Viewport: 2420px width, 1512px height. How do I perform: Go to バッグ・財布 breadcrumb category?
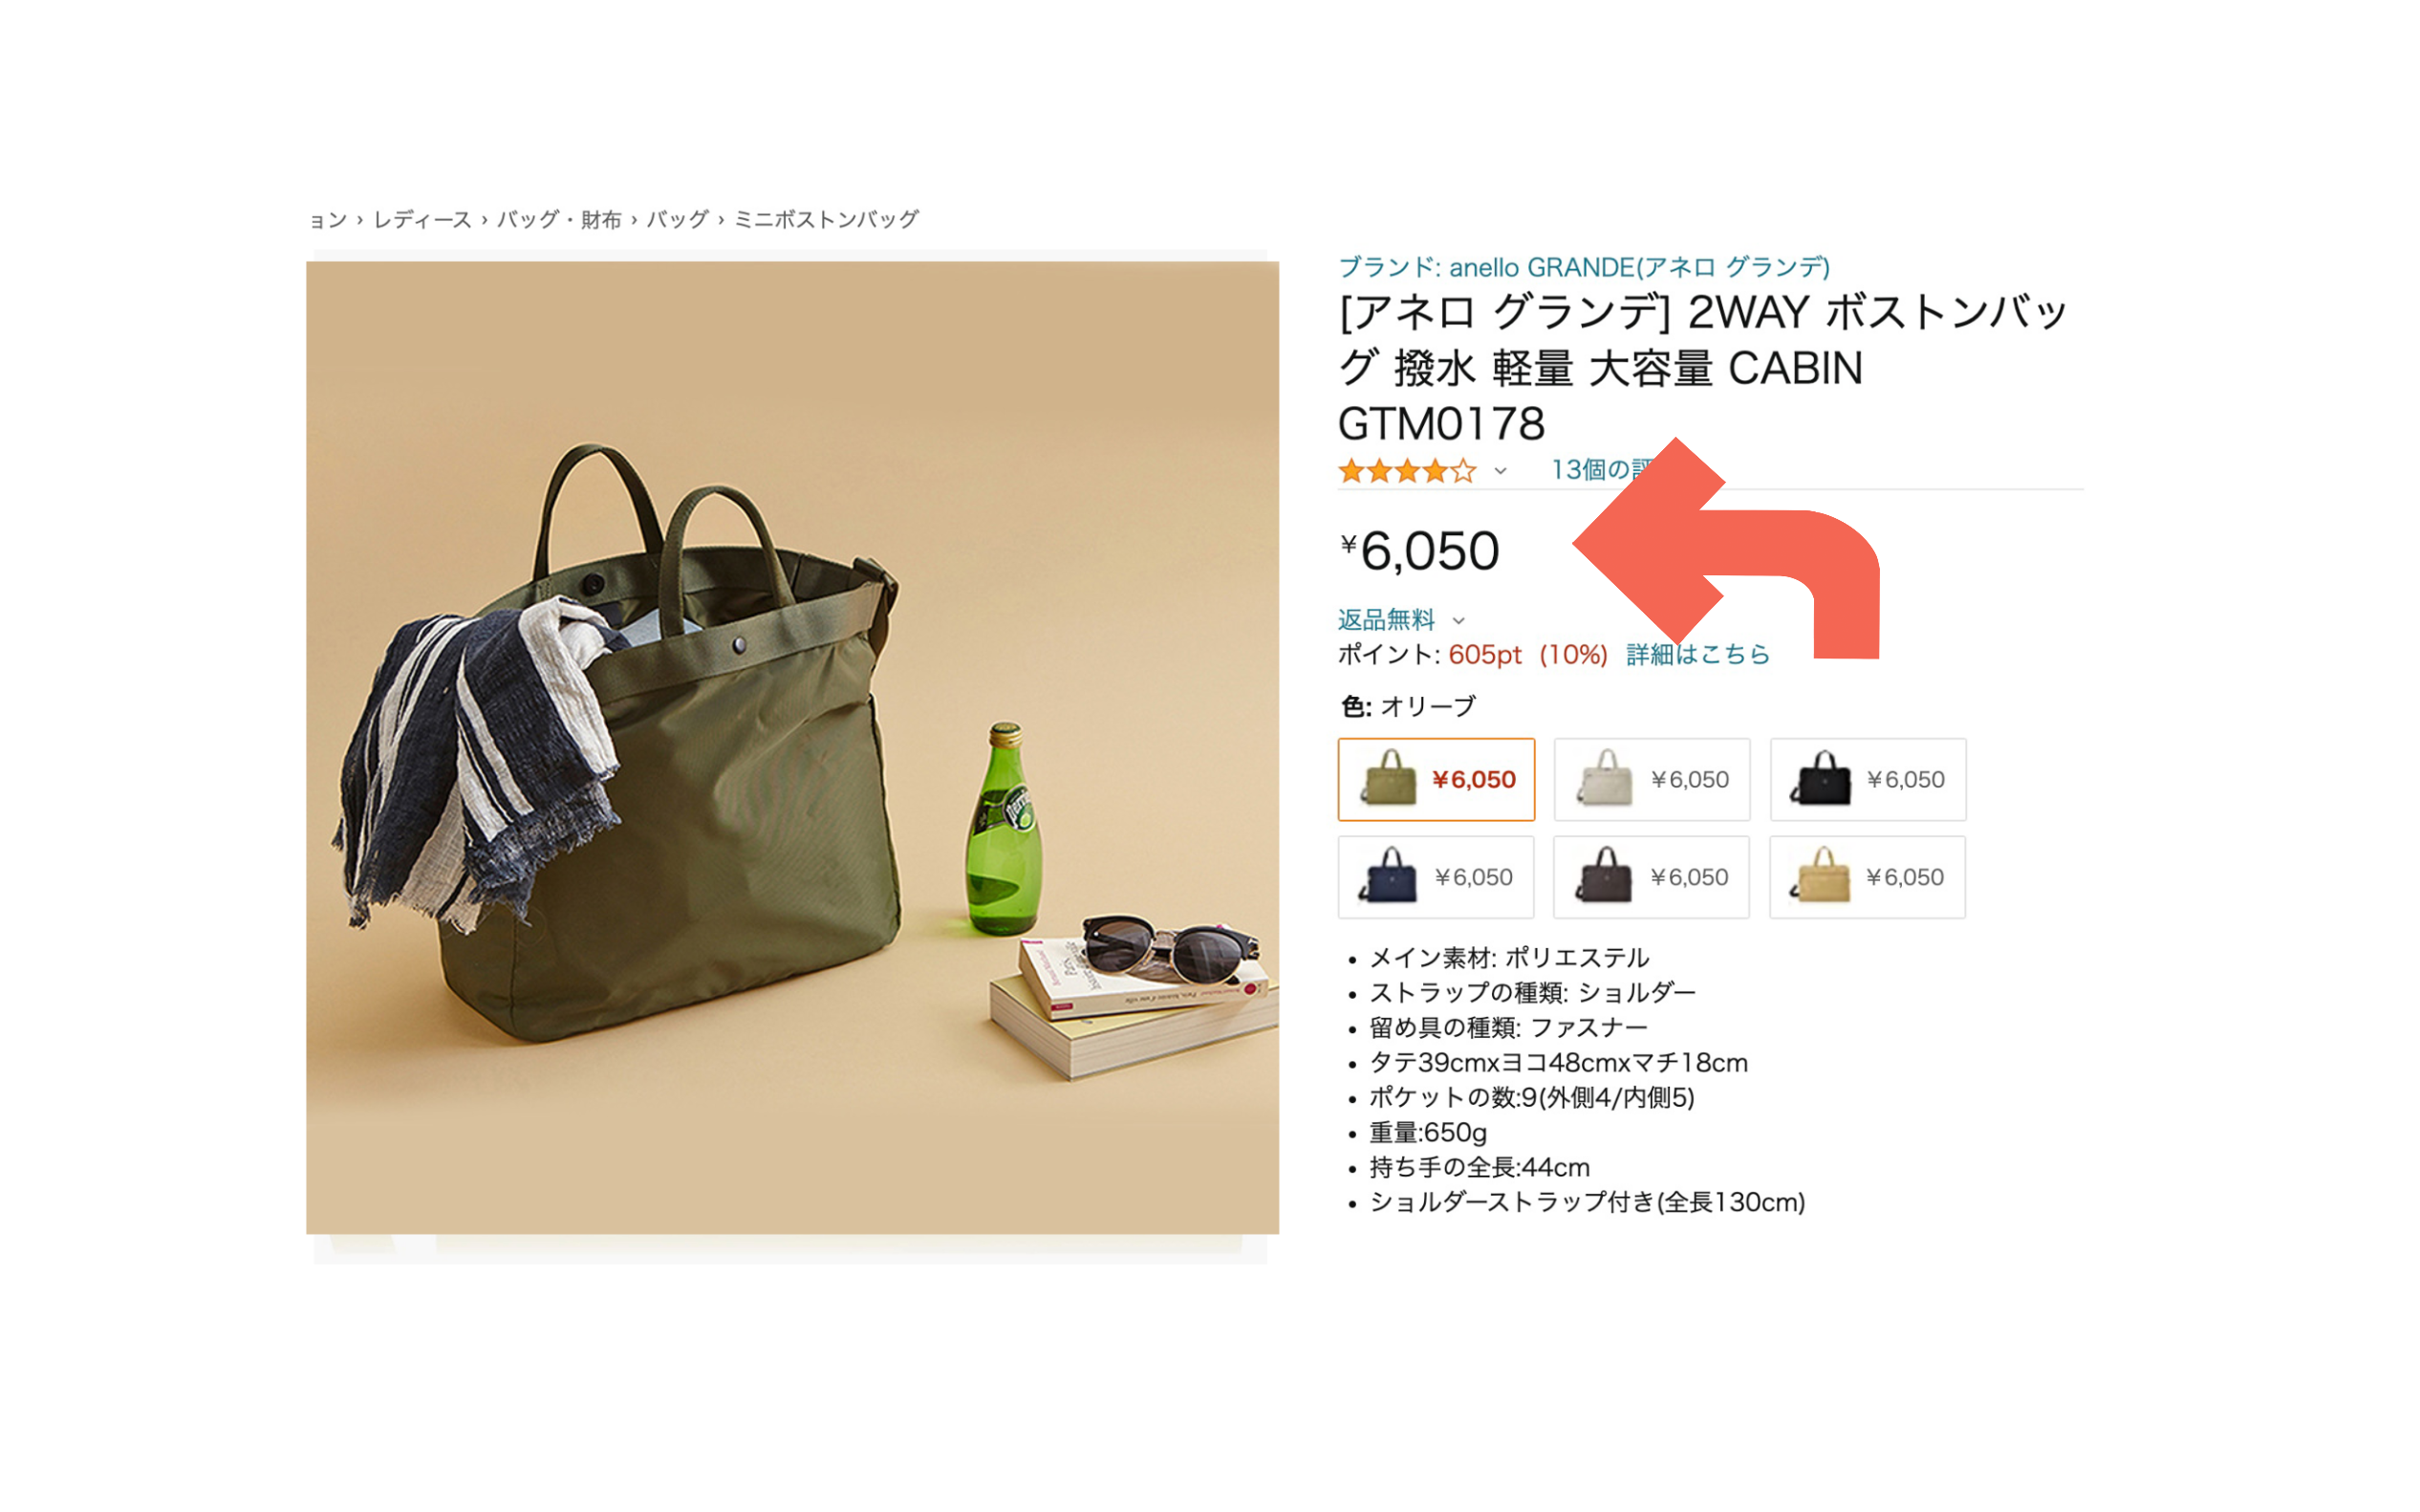(x=559, y=219)
